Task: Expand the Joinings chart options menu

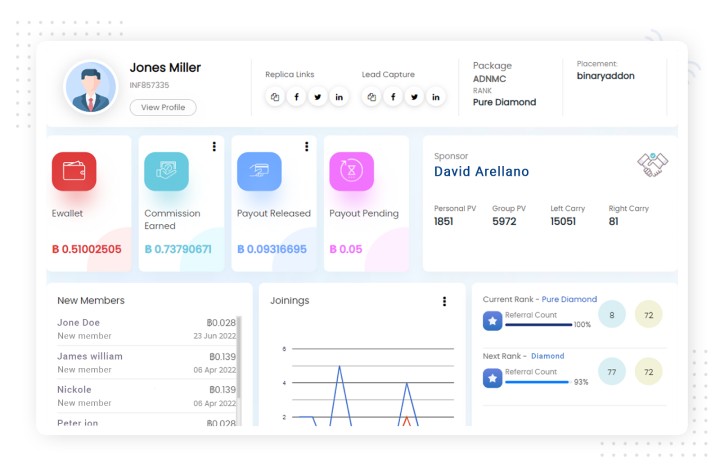Action: point(444,301)
